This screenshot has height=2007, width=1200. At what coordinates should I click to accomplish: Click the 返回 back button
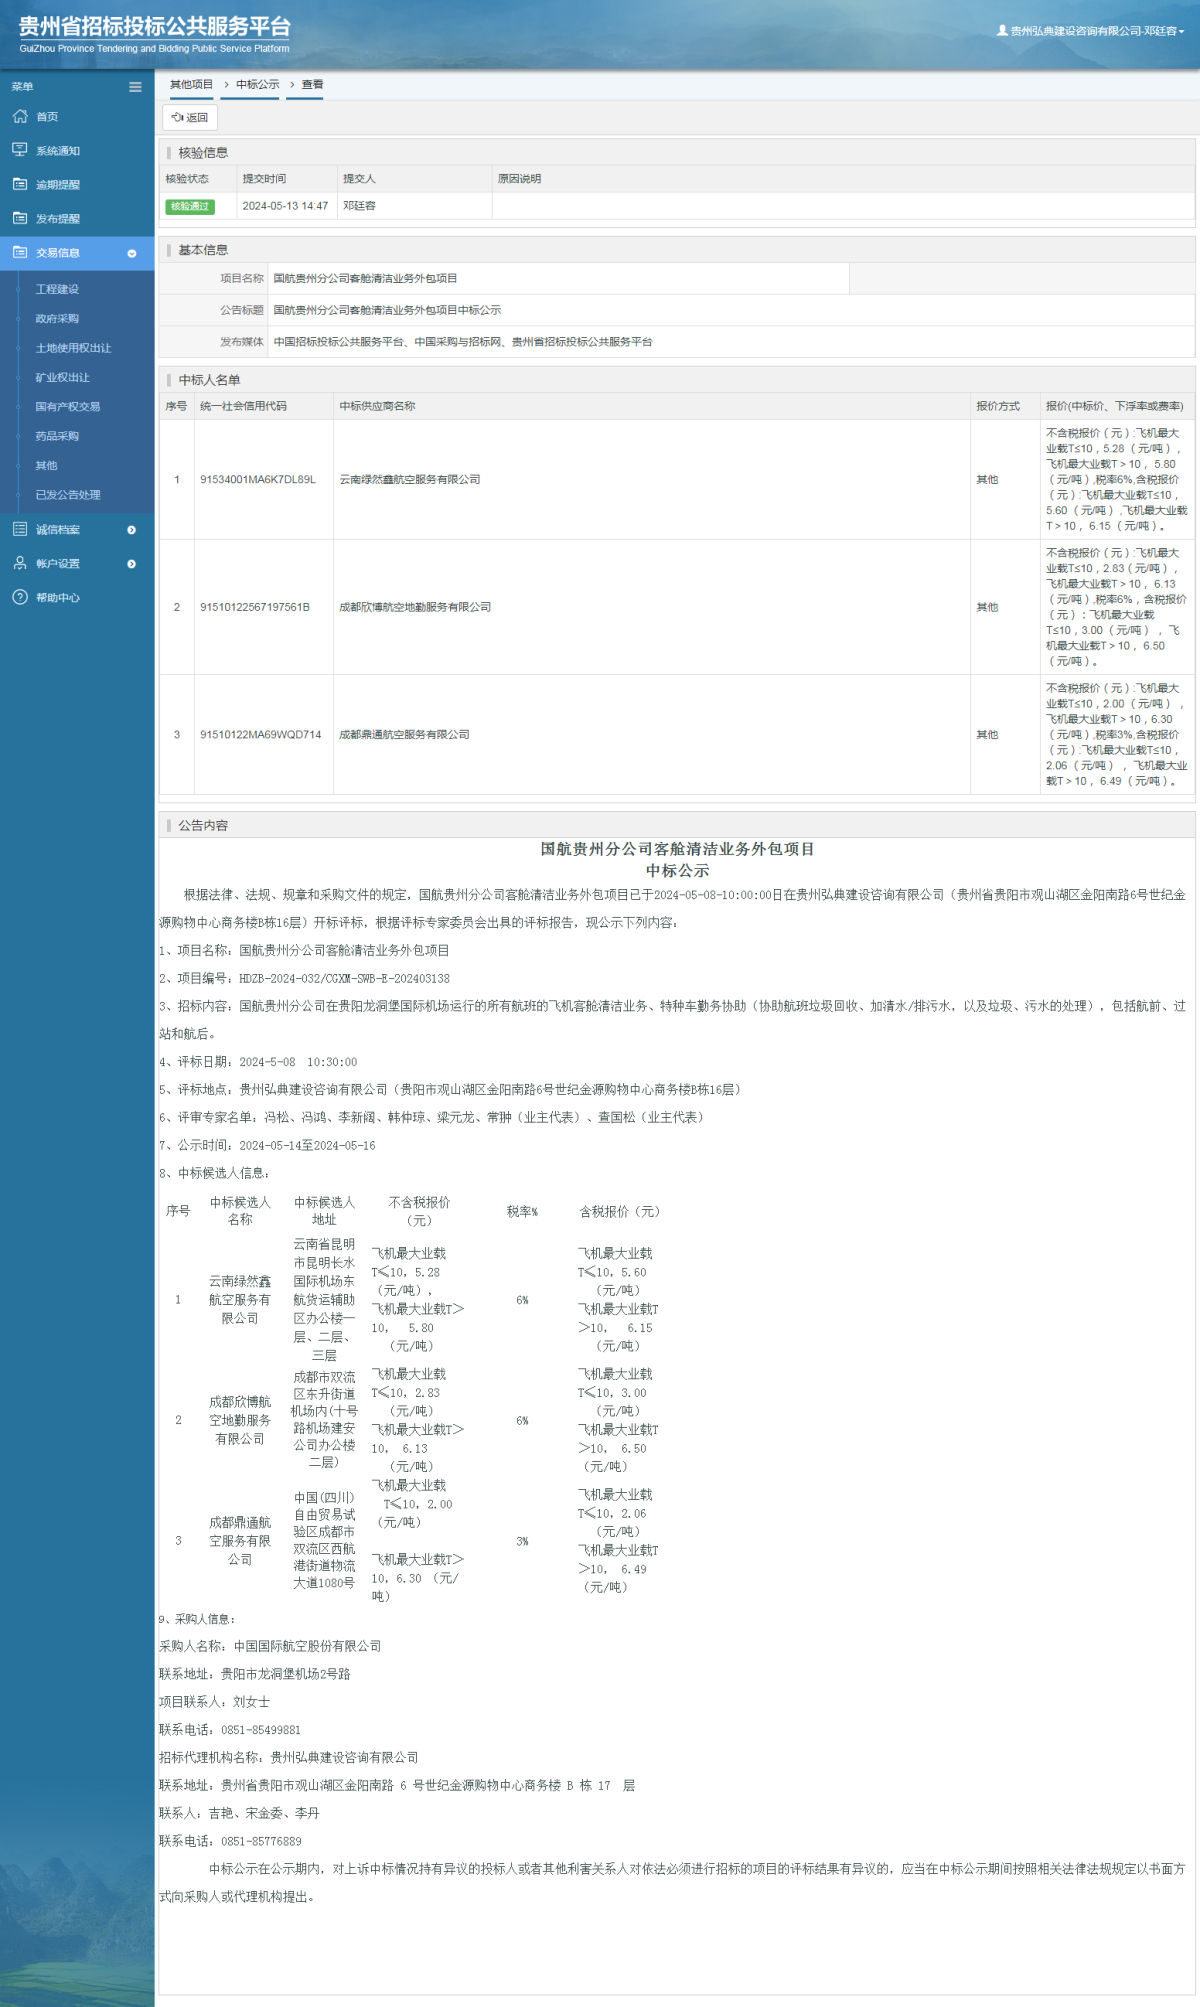point(190,117)
